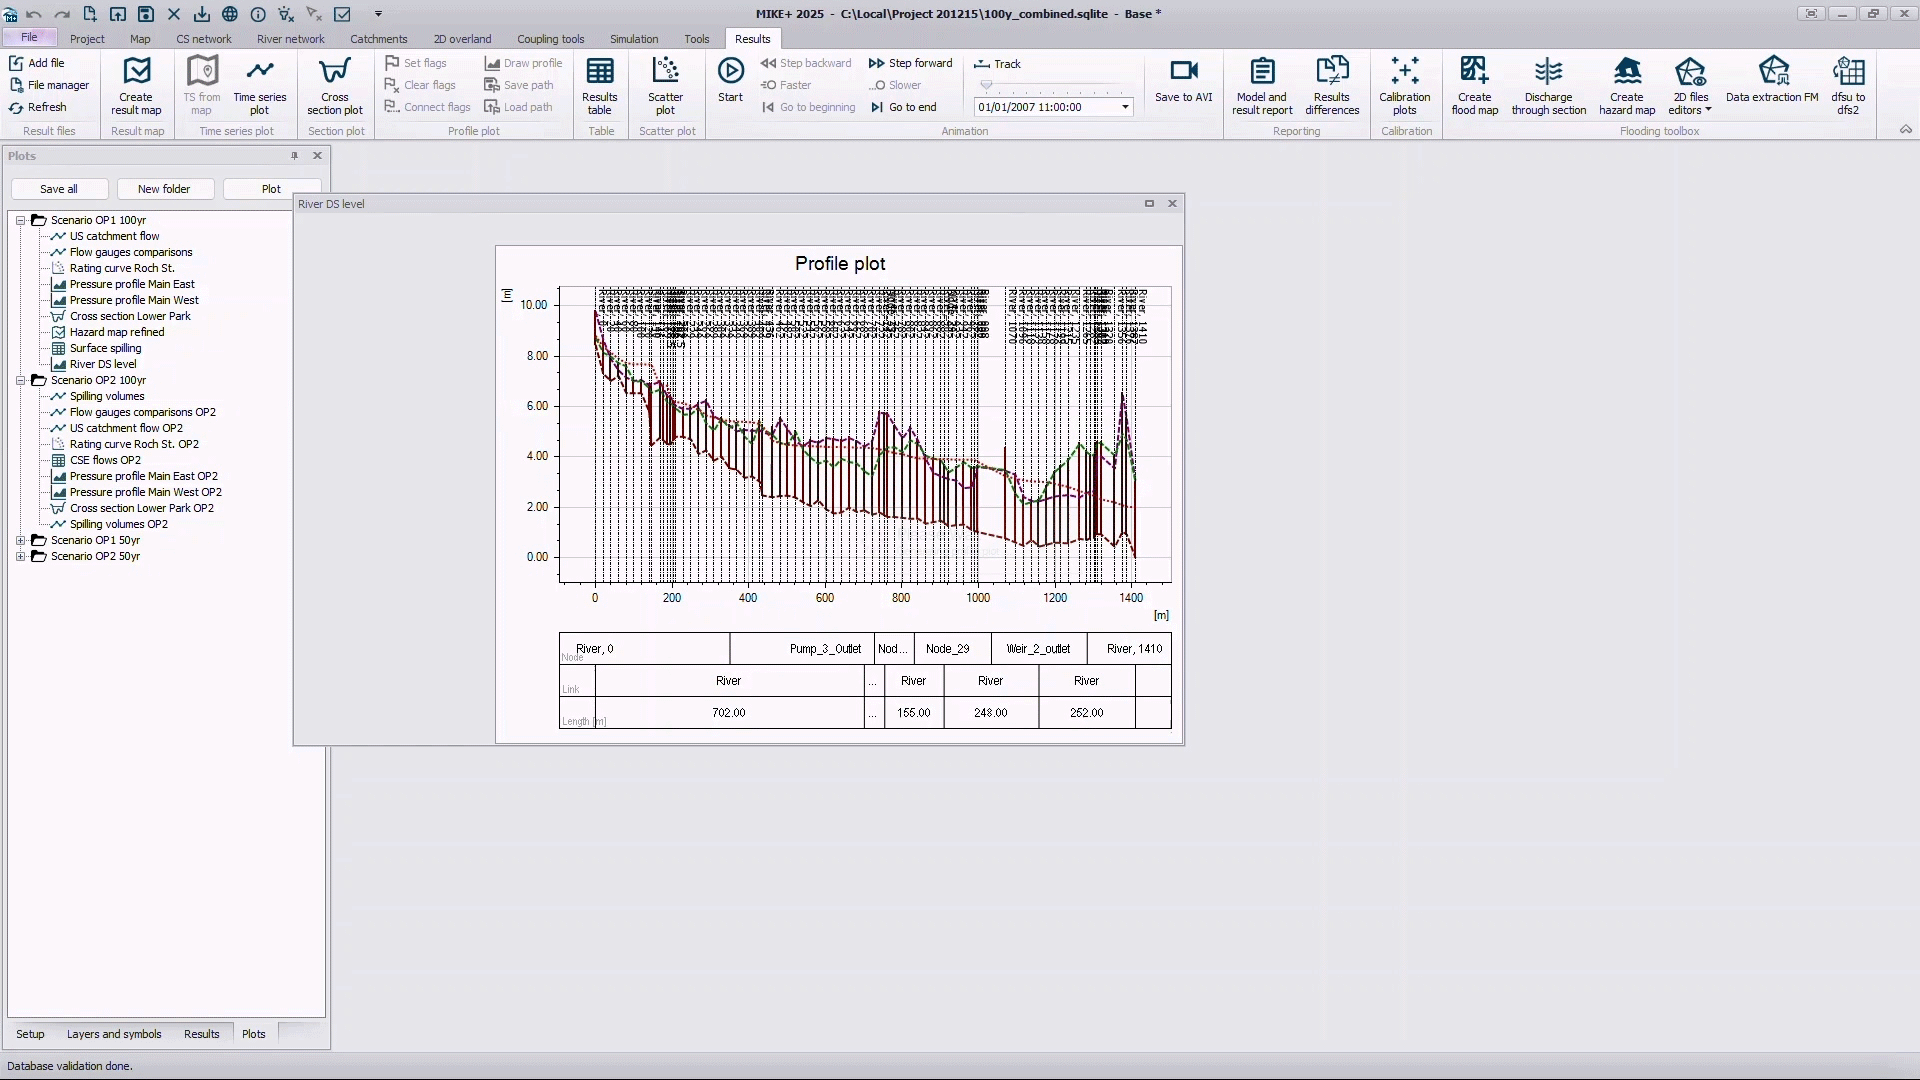The image size is (1920, 1080).
Task: Collapse Scenario OP1 100yr folder
Action: (20, 220)
